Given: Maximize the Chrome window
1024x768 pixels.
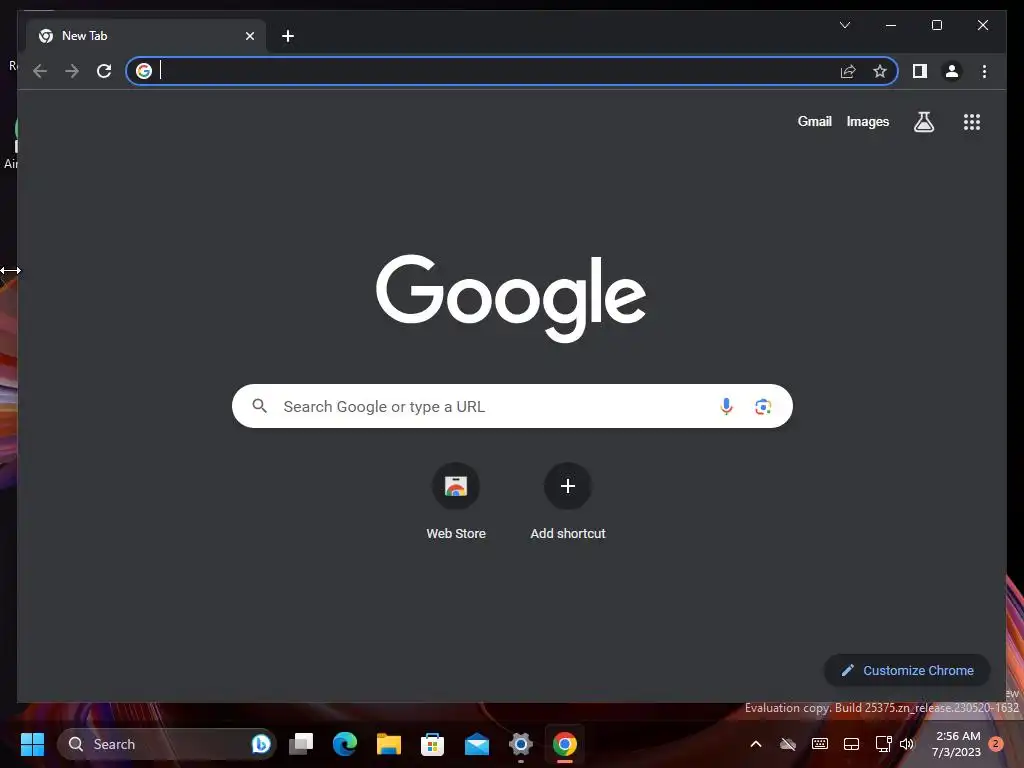Looking at the screenshot, I should pos(936,25).
